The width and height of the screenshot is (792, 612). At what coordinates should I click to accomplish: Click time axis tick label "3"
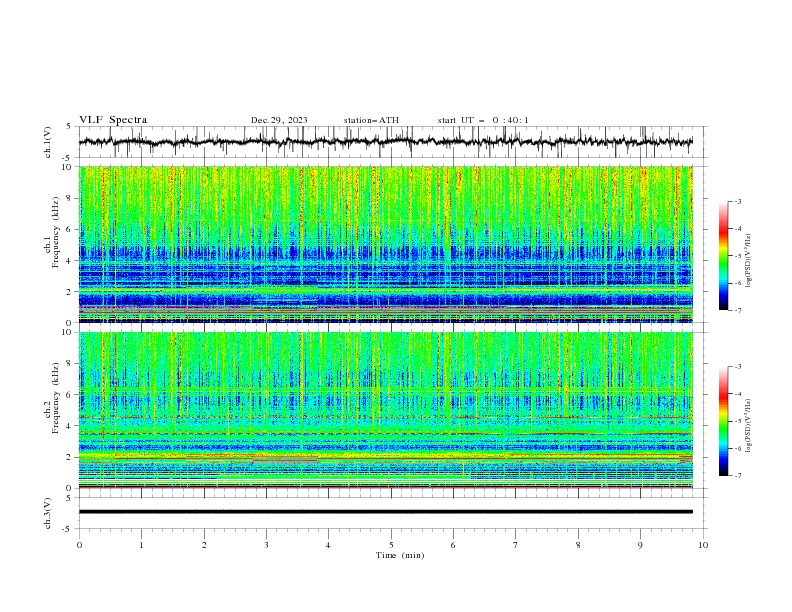tap(266, 545)
